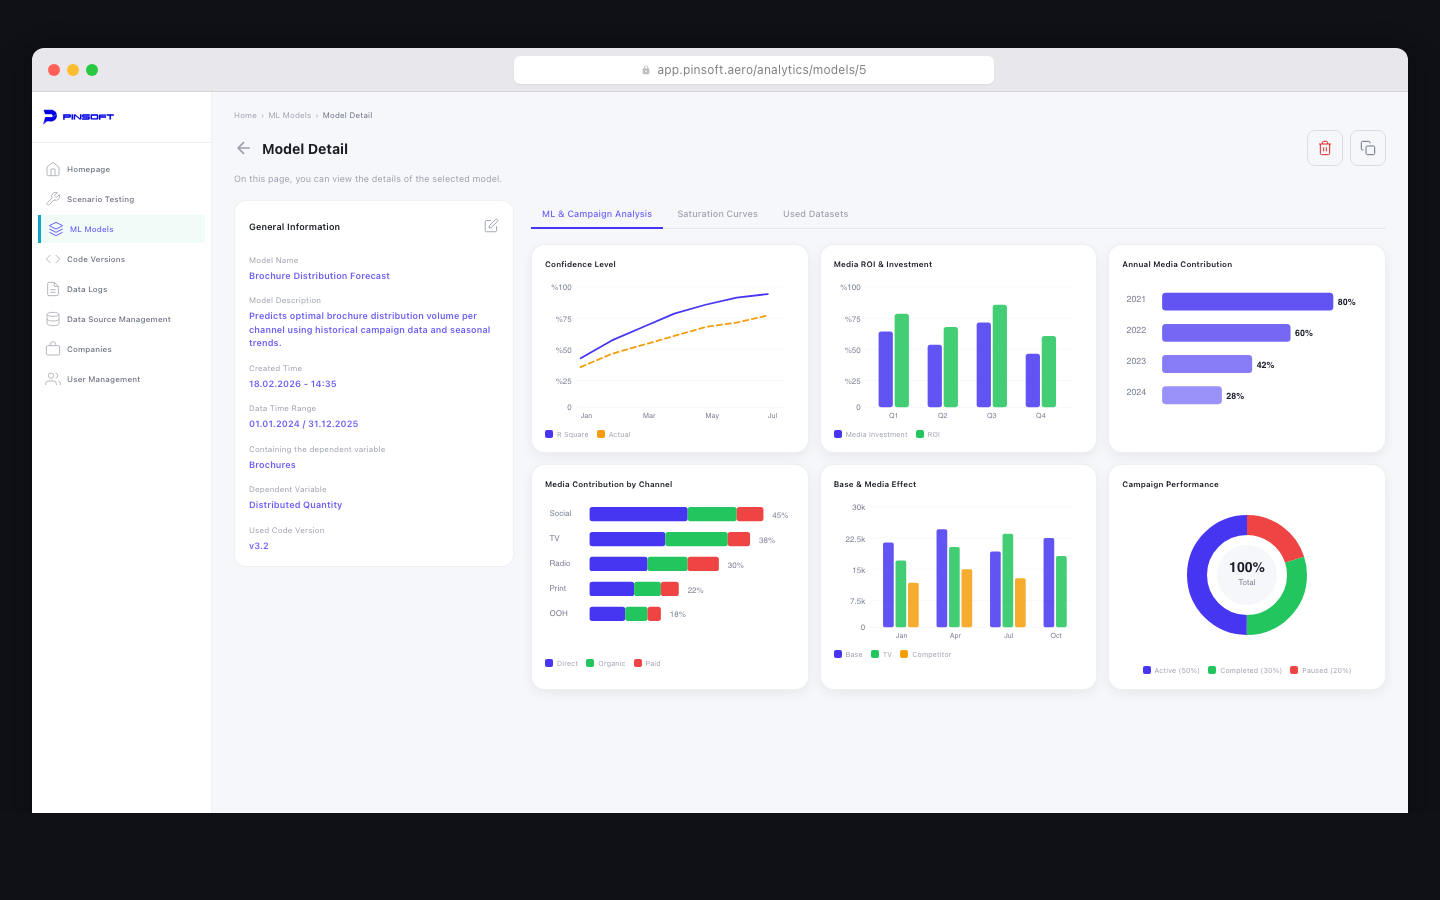Open Code Versions via the code brackets icon
Screen dimensions: 1440x900
point(55,258)
